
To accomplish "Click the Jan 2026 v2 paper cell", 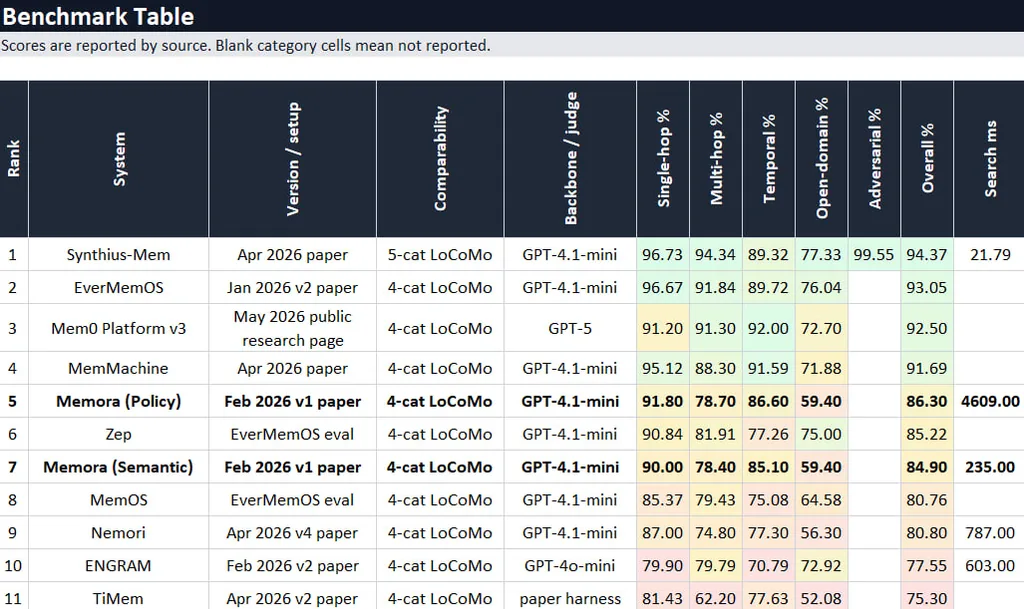I will [x=293, y=287].
